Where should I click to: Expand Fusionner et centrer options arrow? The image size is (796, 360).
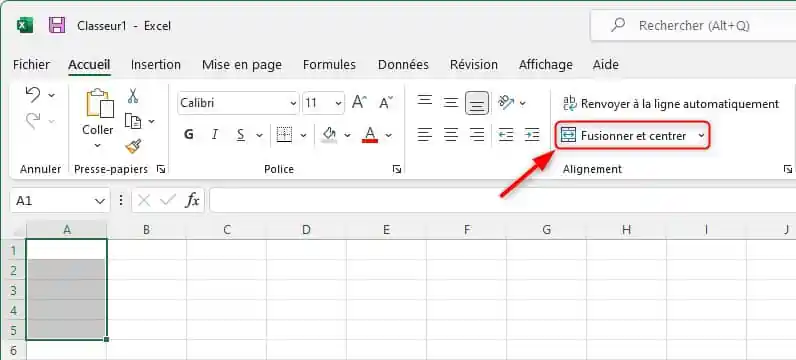pos(701,136)
